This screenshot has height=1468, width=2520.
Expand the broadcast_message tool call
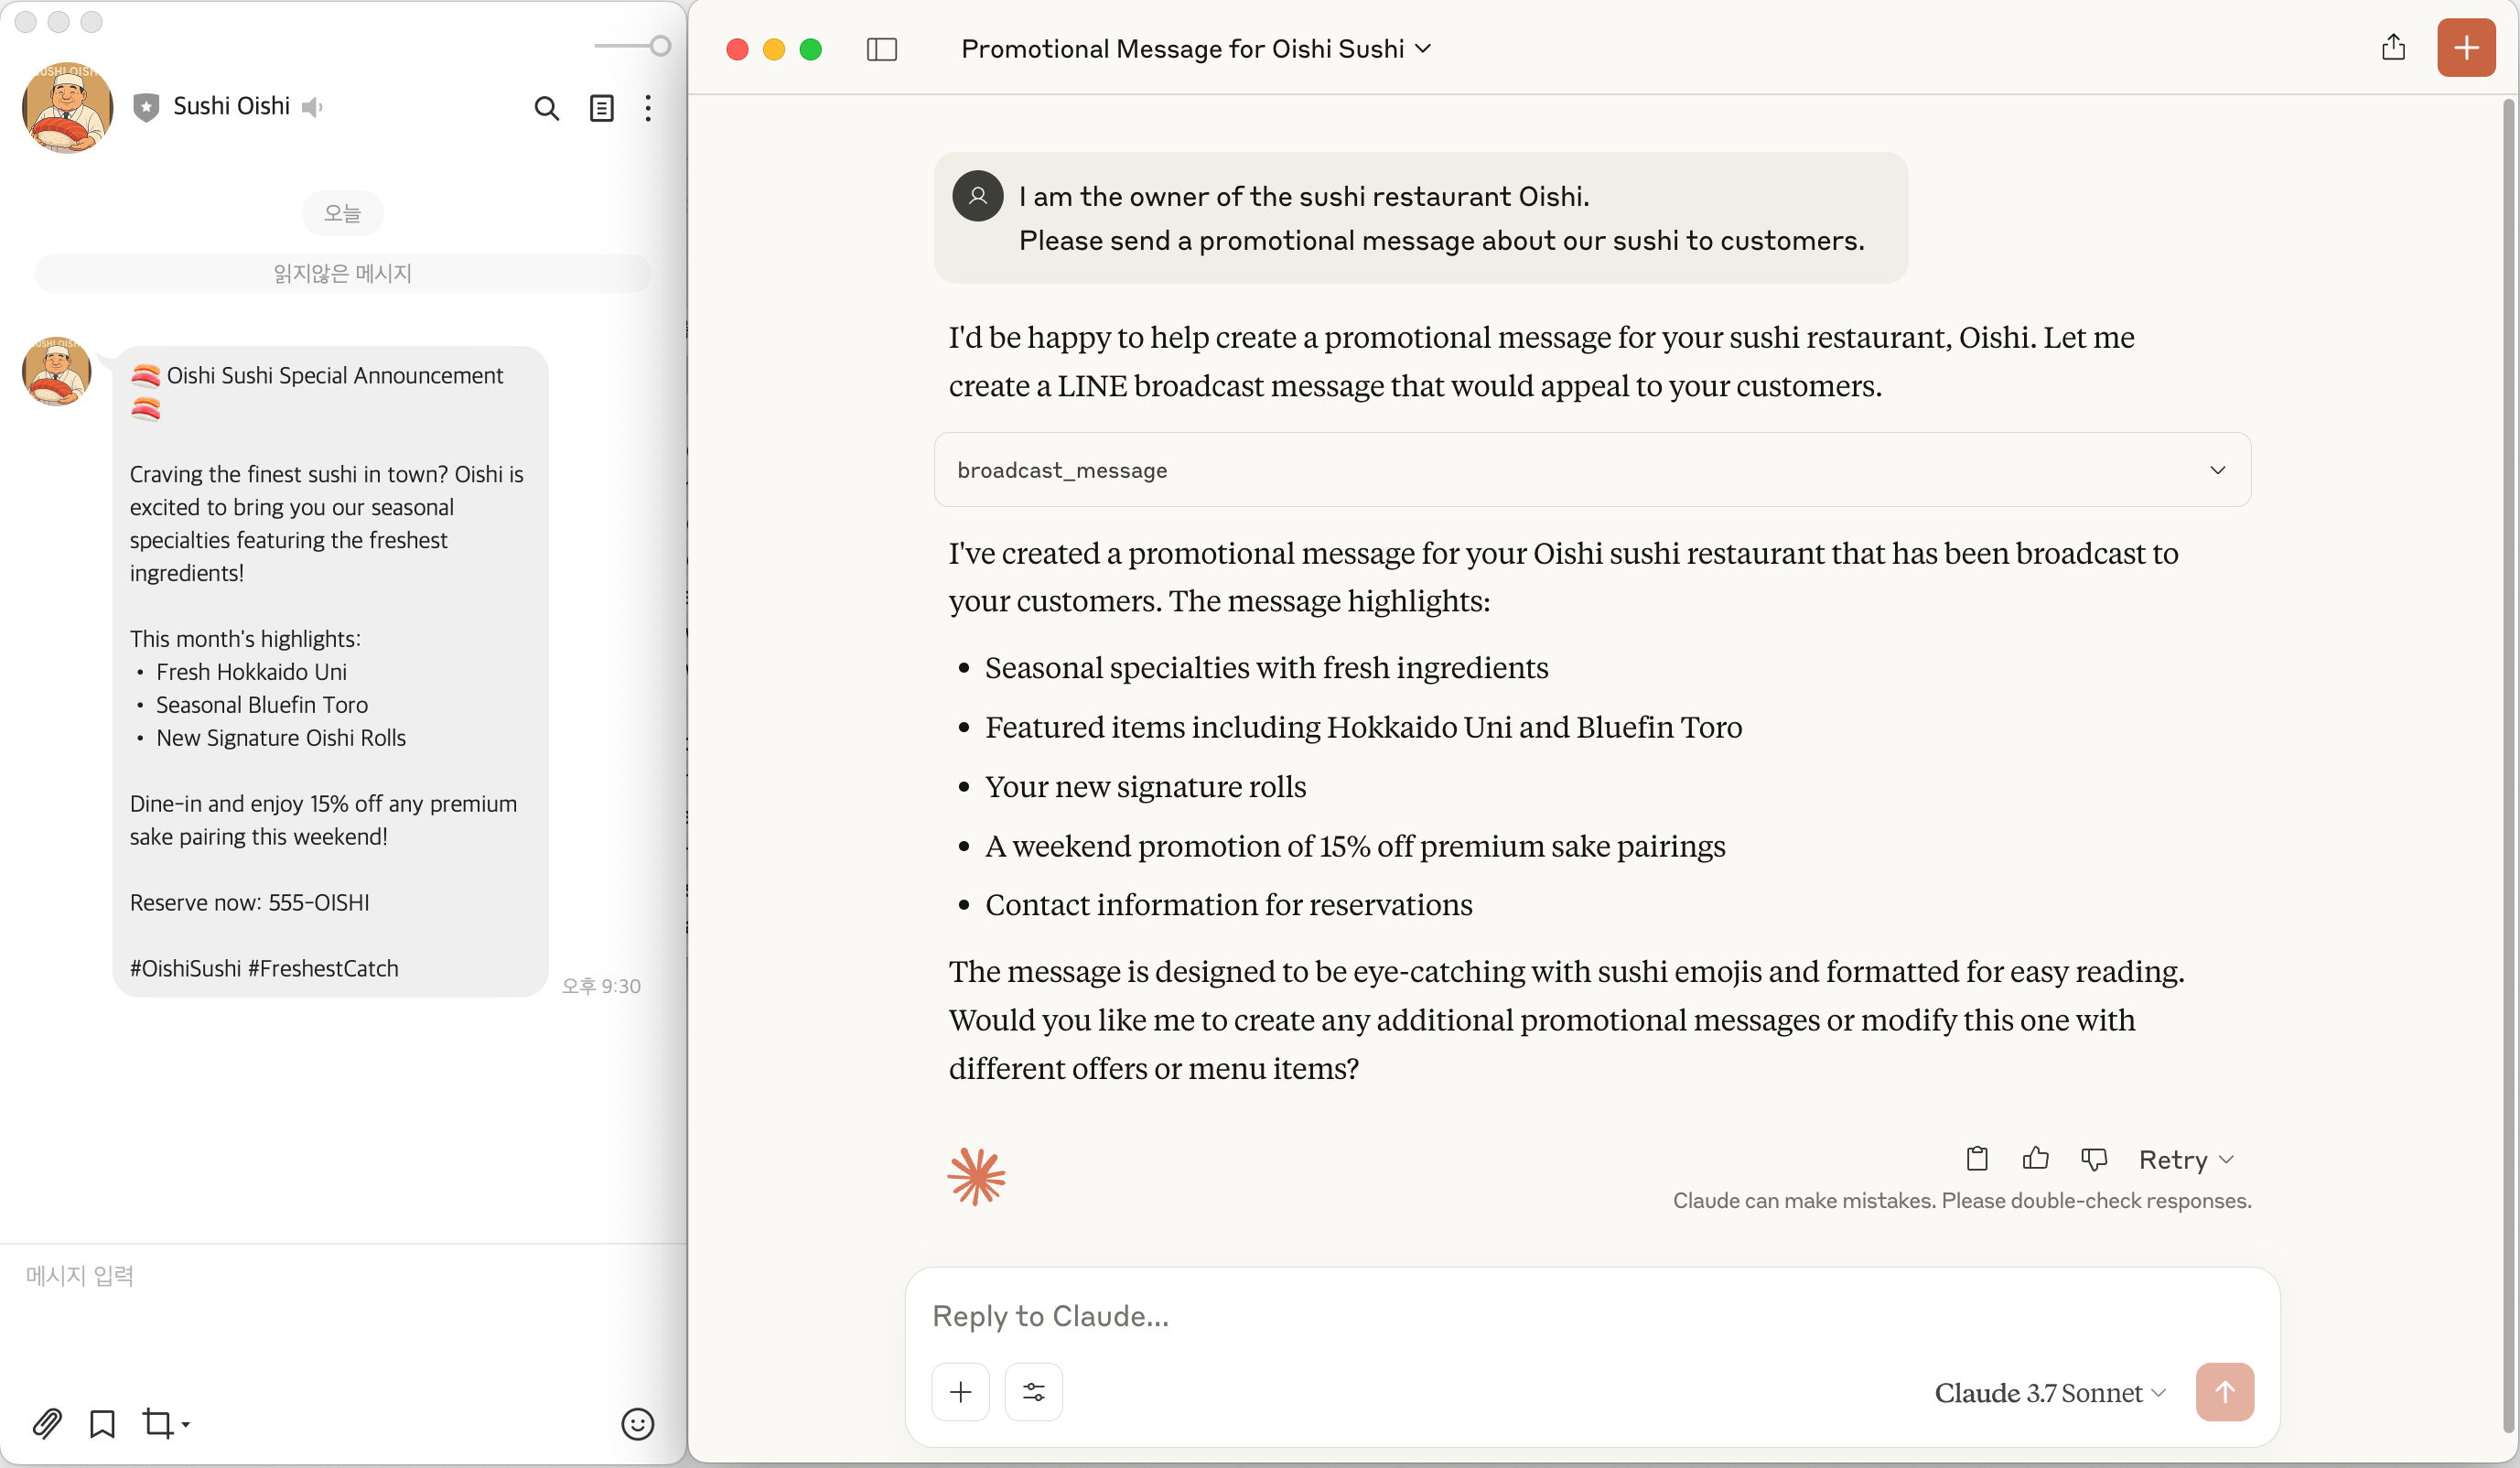click(1591, 469)
